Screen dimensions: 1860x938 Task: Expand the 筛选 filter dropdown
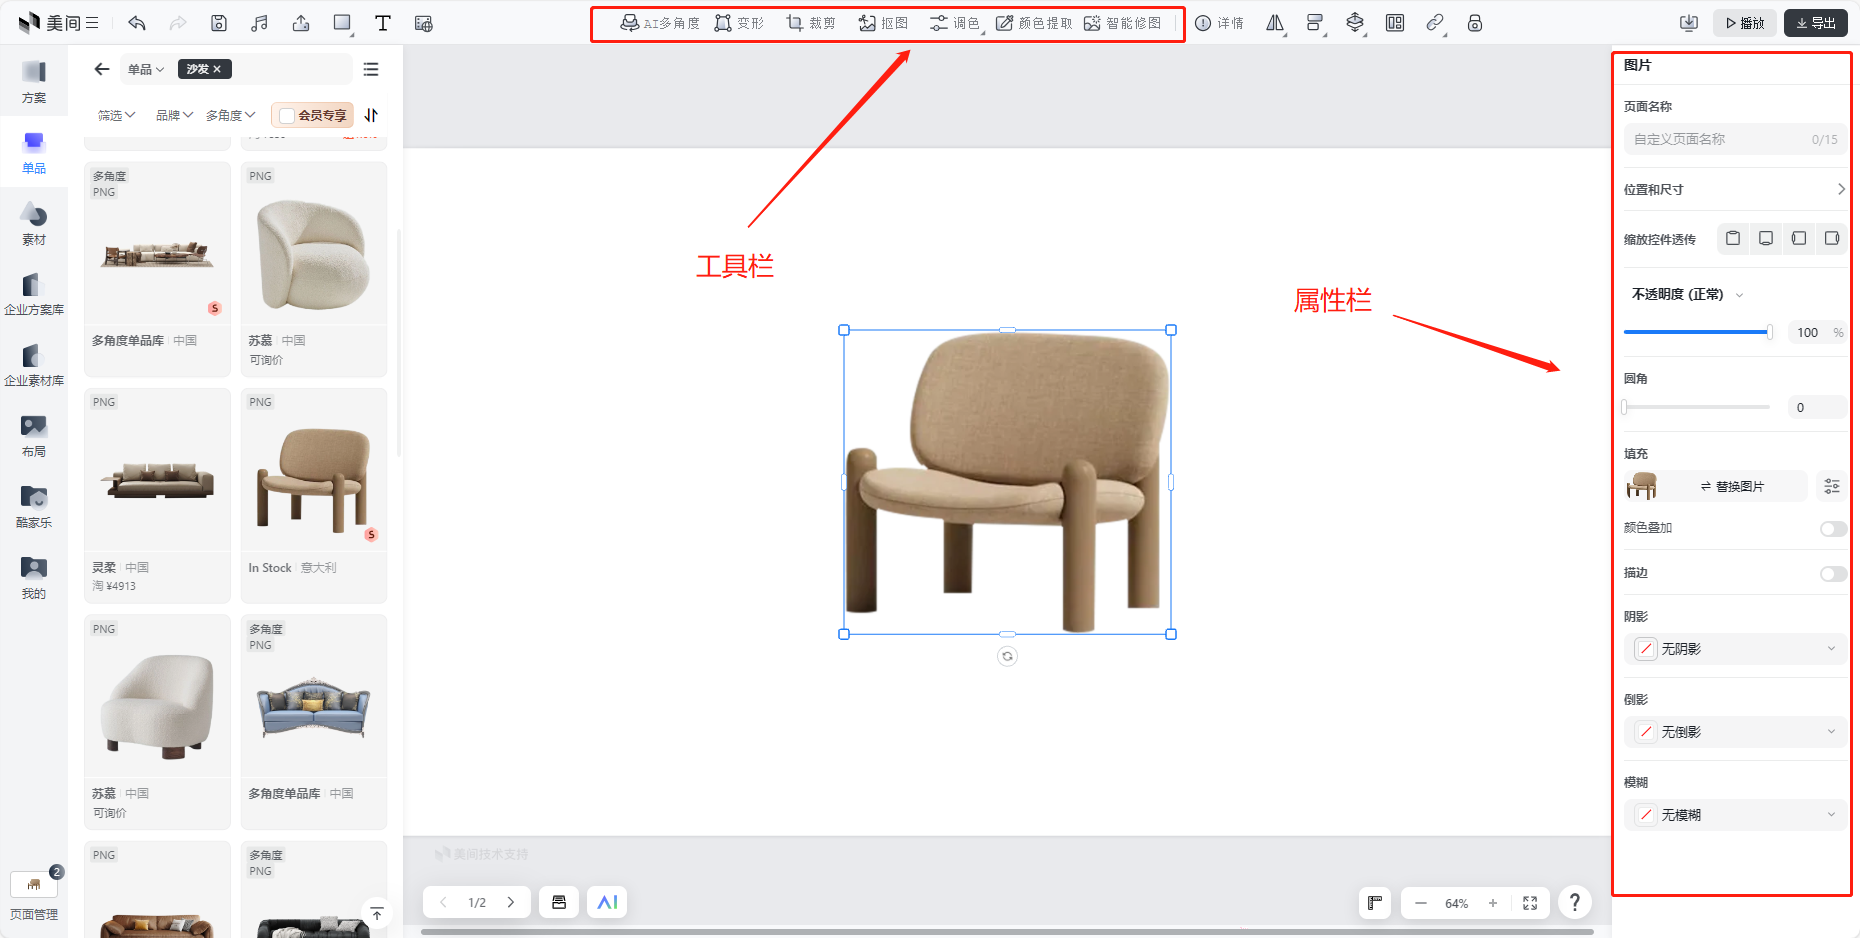click(x=116, y=115)
